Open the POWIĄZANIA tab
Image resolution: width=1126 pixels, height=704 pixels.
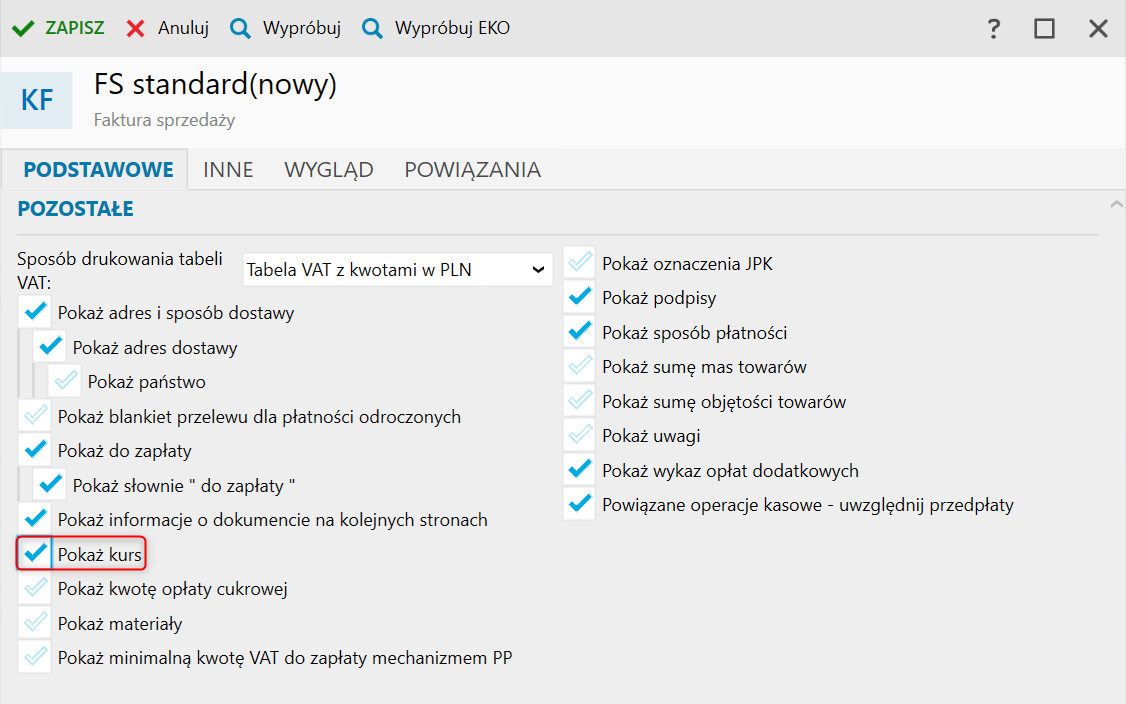point(473,170)
